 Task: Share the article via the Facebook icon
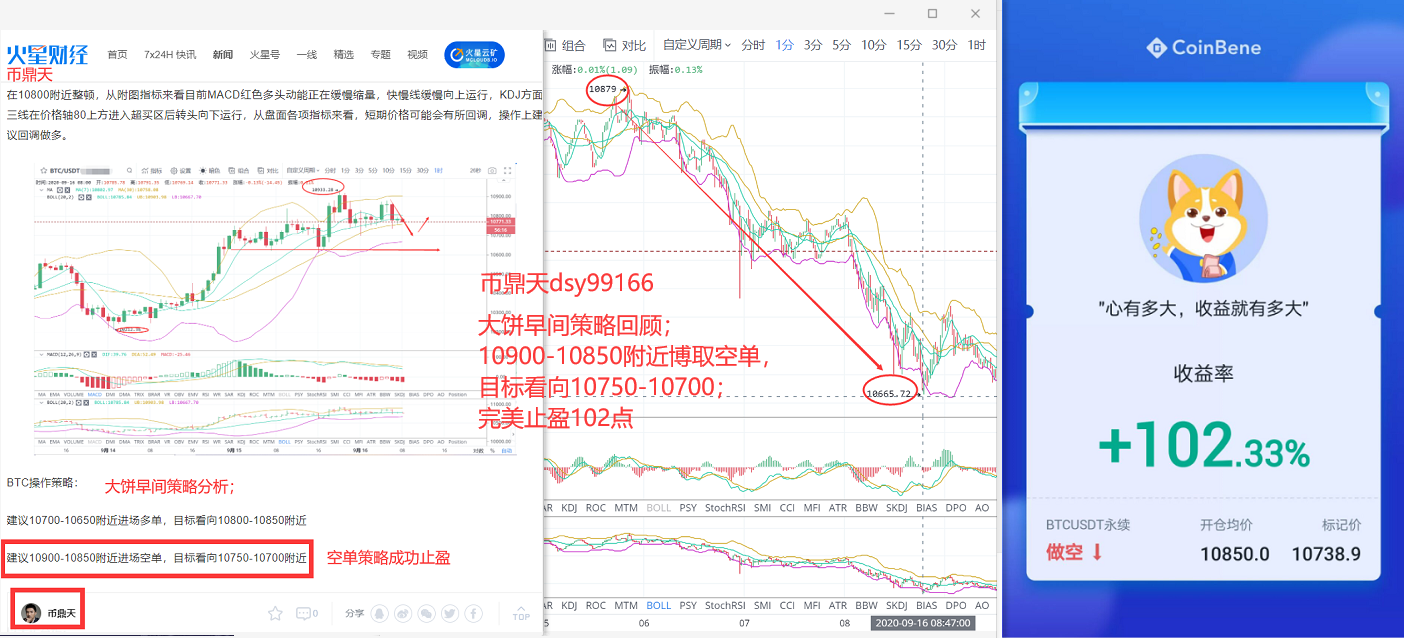(x=474, y=613)
